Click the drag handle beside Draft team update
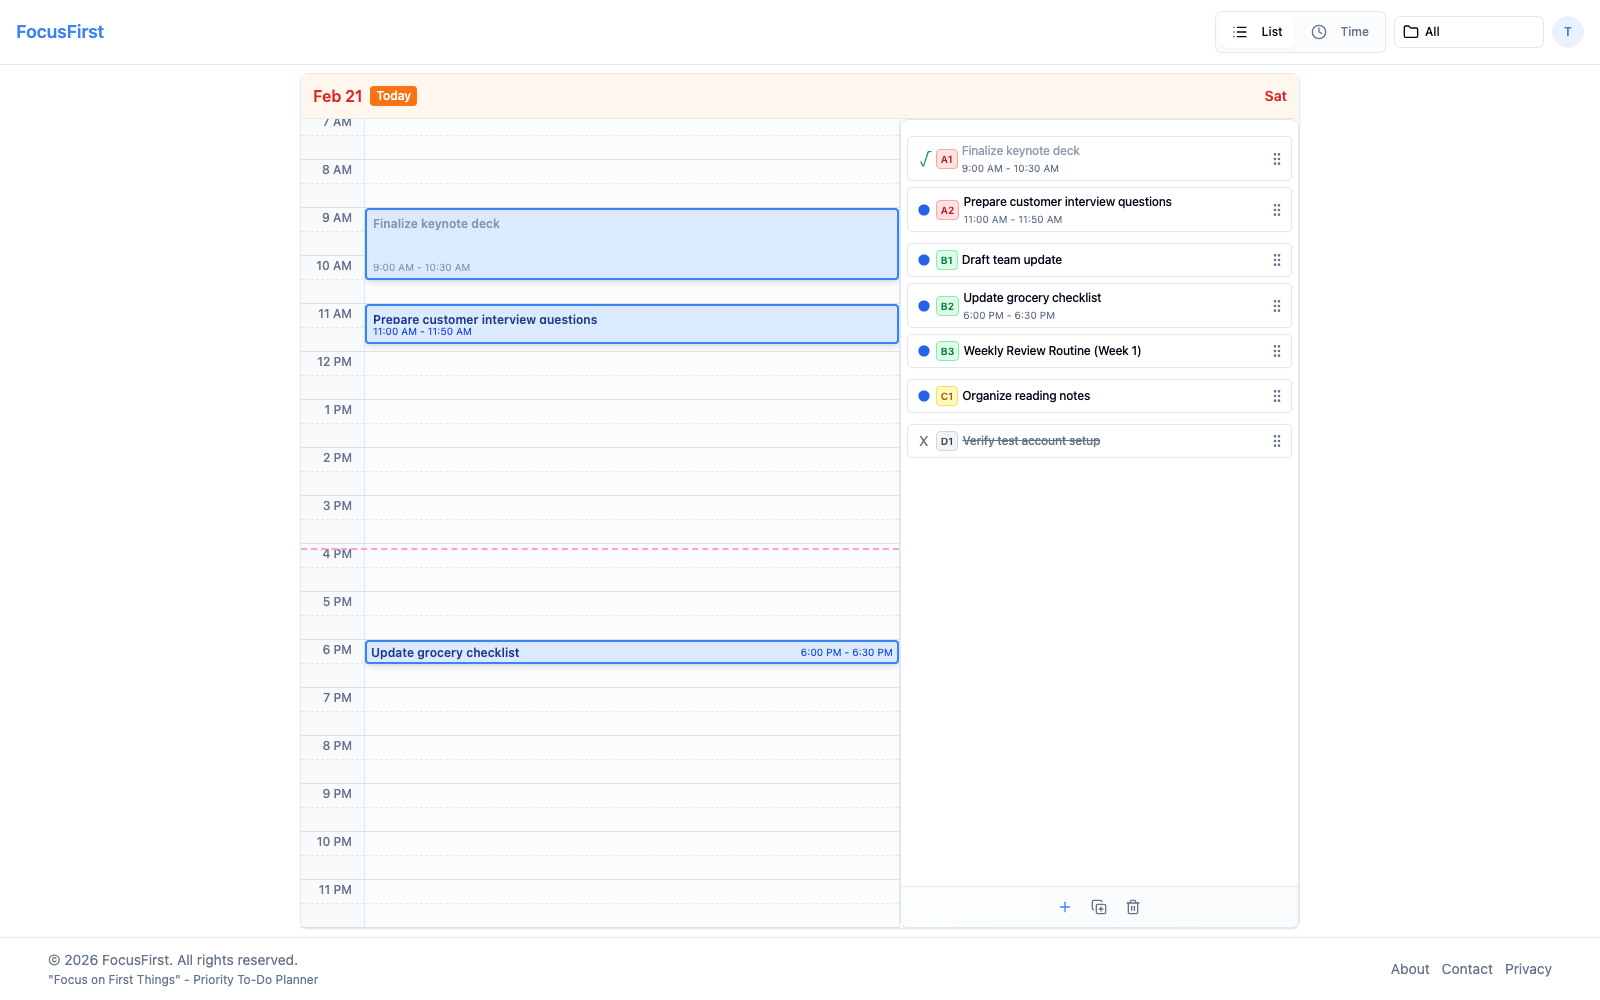 1276,260
